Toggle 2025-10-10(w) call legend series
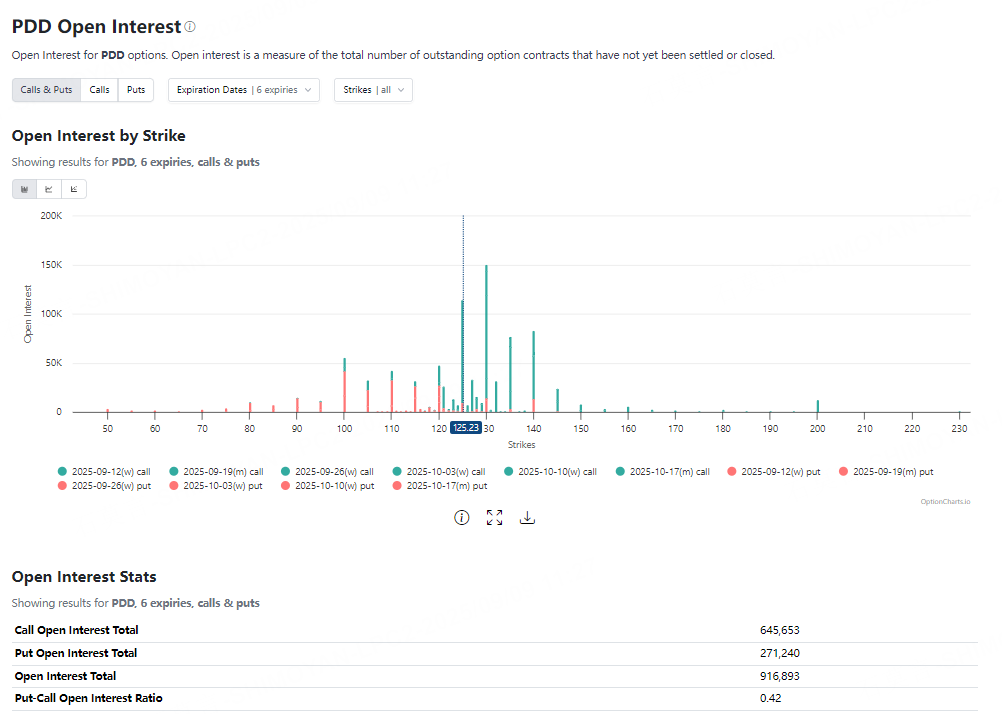Screen dimensions: 1002x714 pos(550,472)
